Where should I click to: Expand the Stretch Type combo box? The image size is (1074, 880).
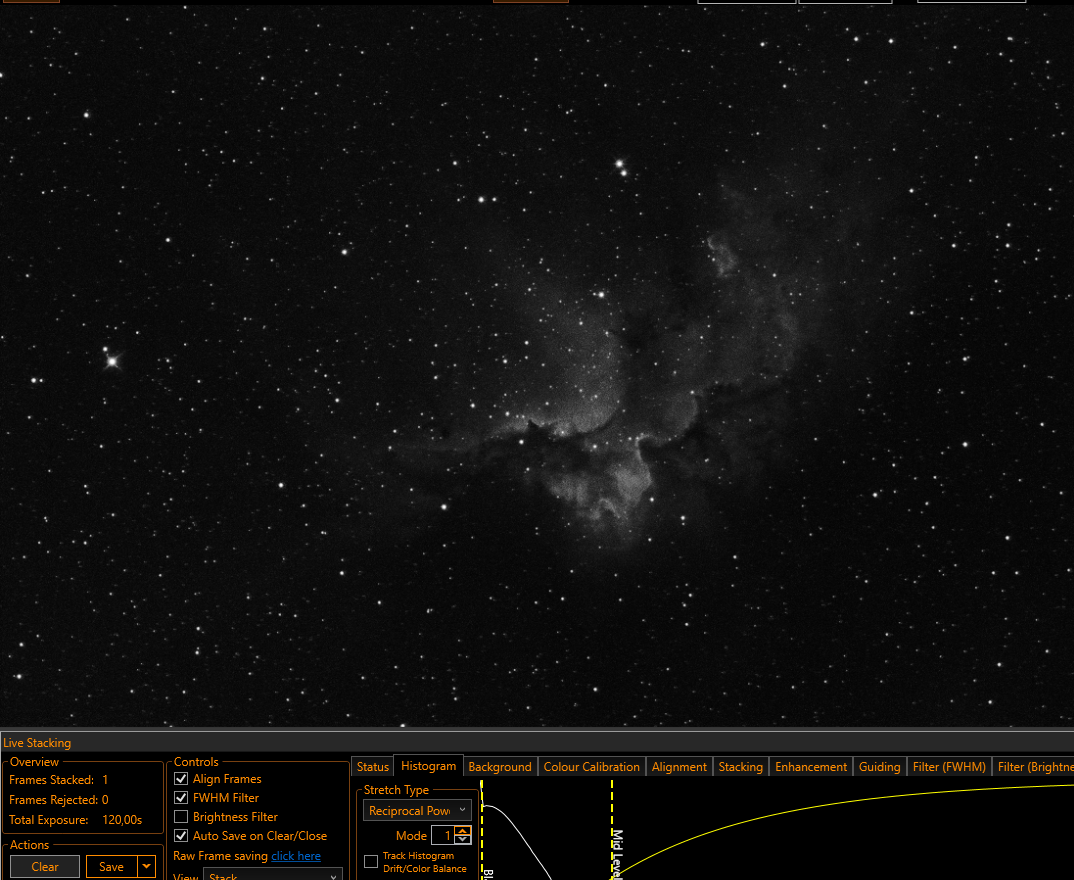(416, 810)
